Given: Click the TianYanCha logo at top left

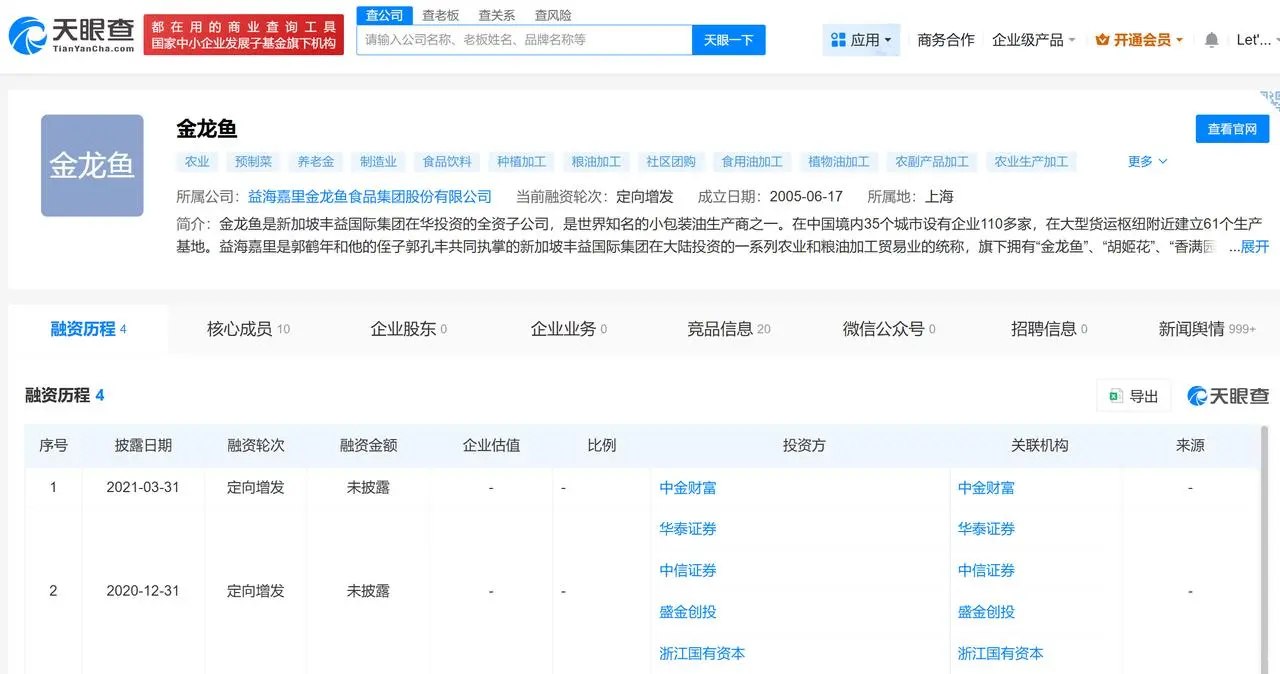Looking at the screenshot, I should (71, 36).
